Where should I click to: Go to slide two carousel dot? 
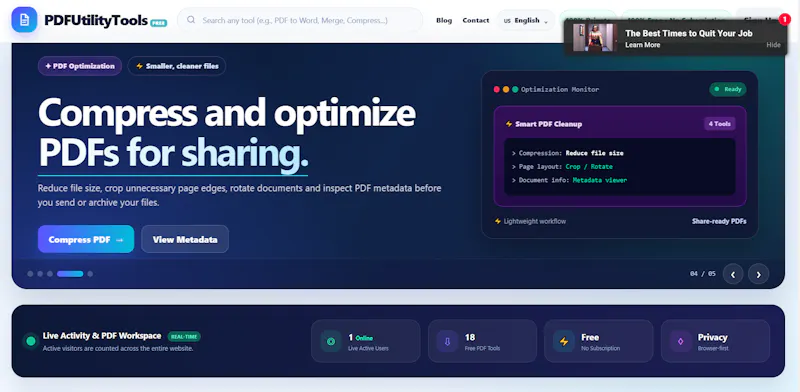[40, 274]
